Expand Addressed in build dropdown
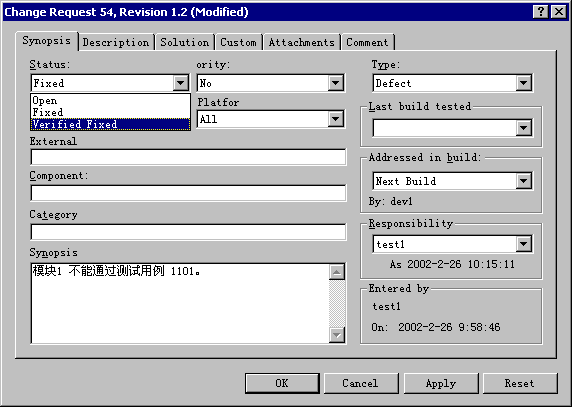This screenshot has height=407, width=572. click(523, 181)
